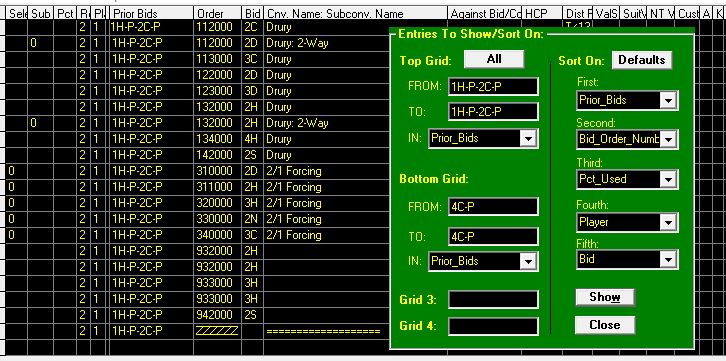726x361 pixels.
Task: Click the Grid 4 input field
Action: tap(493, 326)
